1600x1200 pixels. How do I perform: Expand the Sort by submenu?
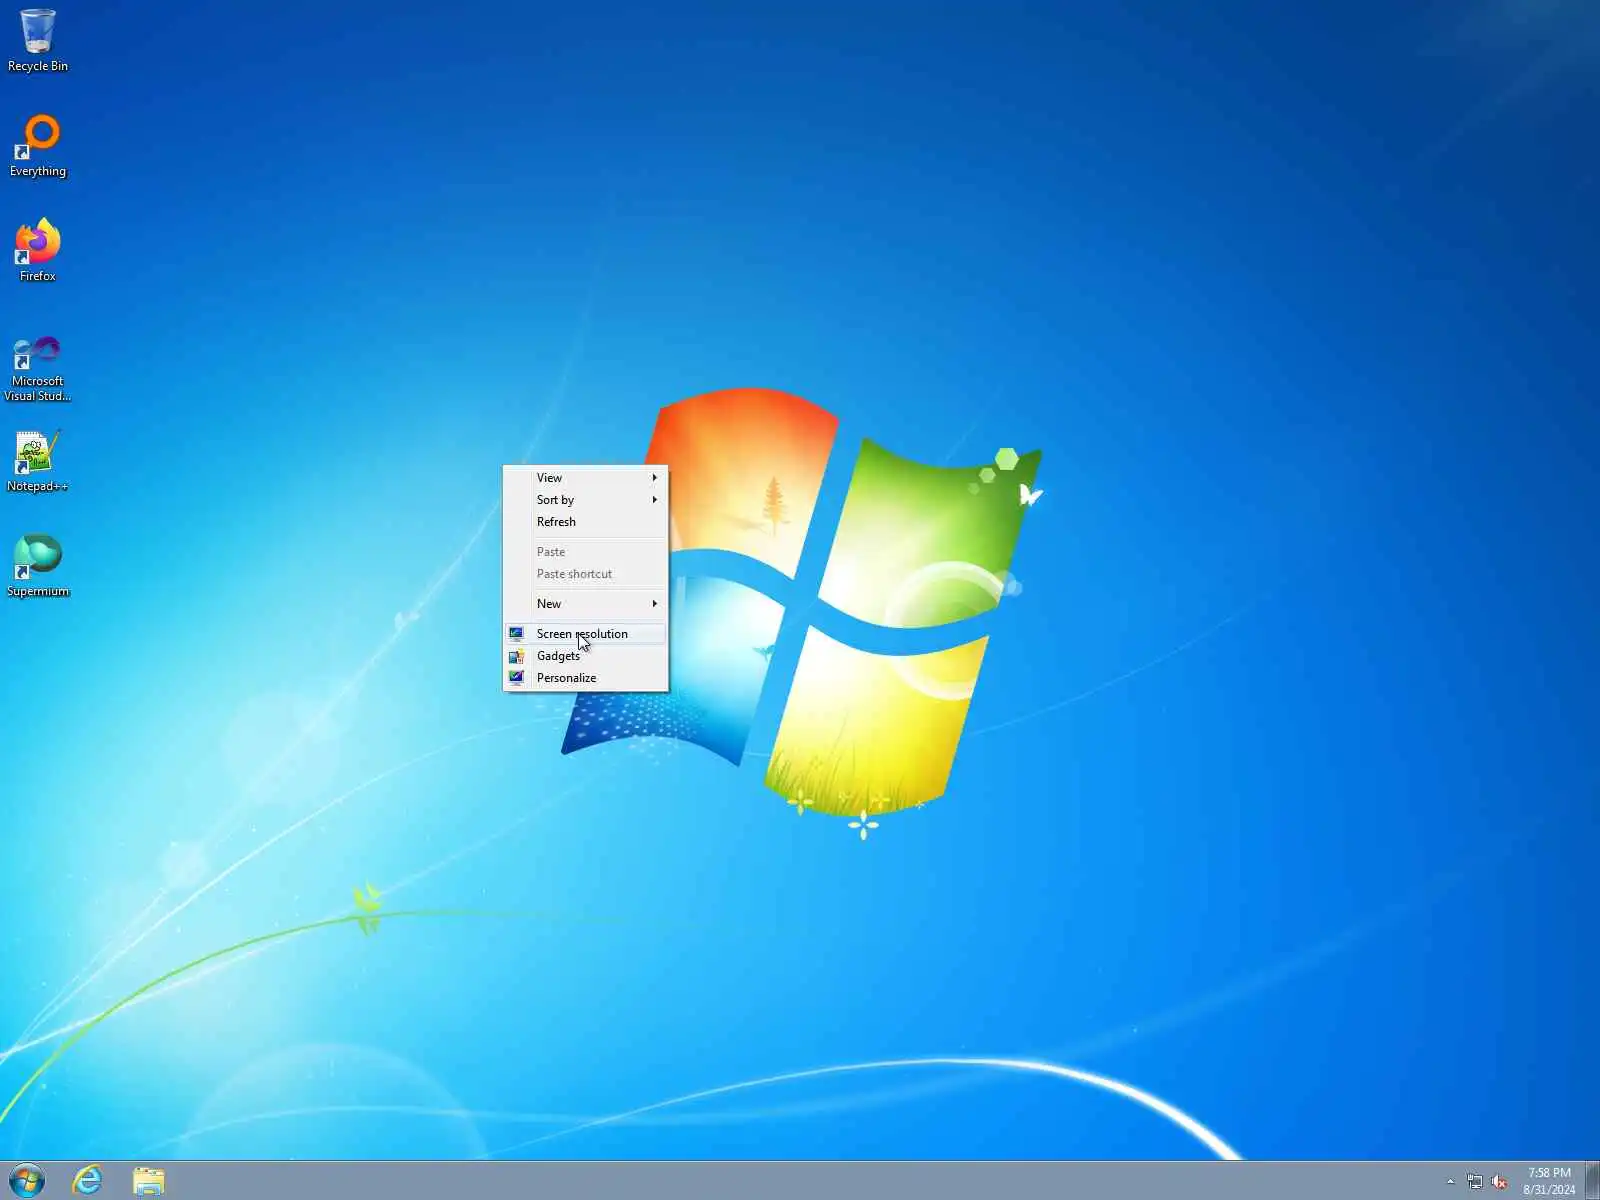[586, 500]
